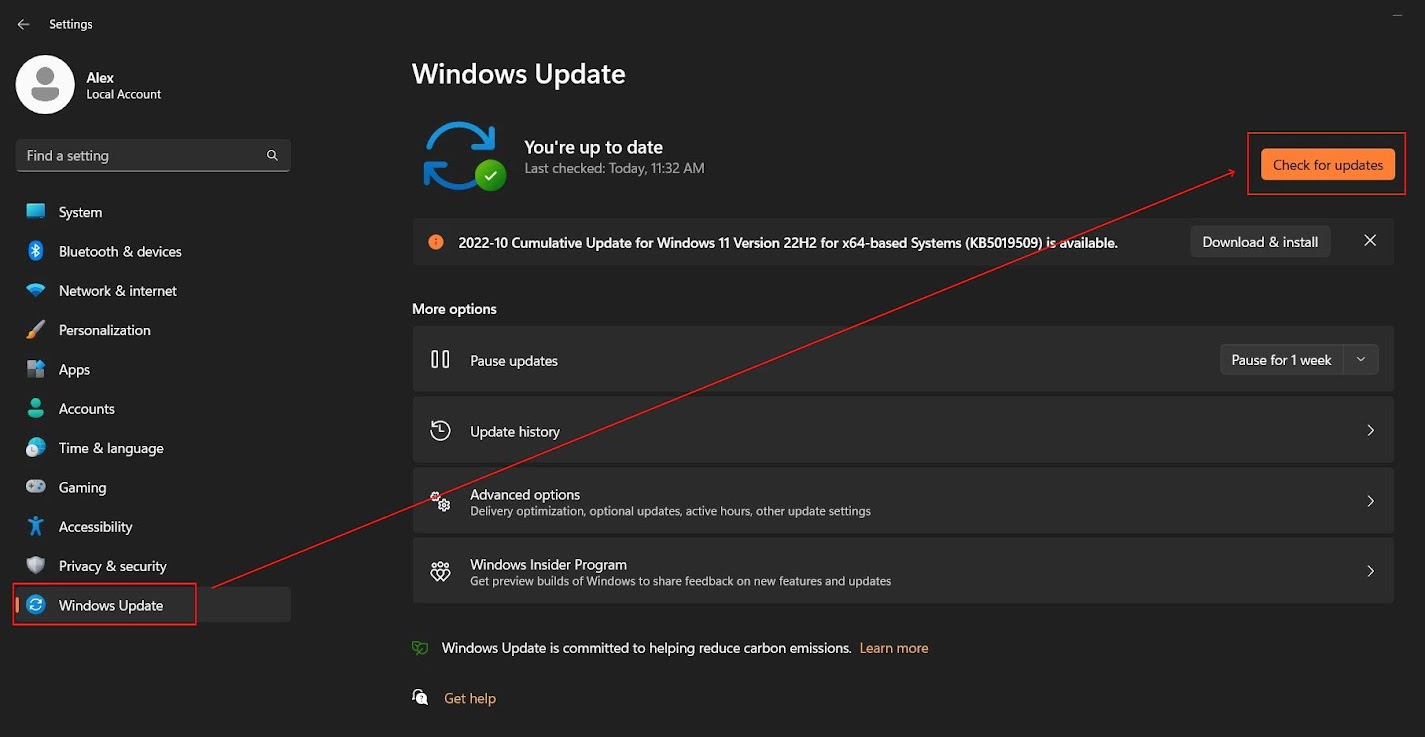Click the 'You're up to date' status text
The height and width of the screenshot is (737, 1425).
pyautogui.click(x=593, y=147)
